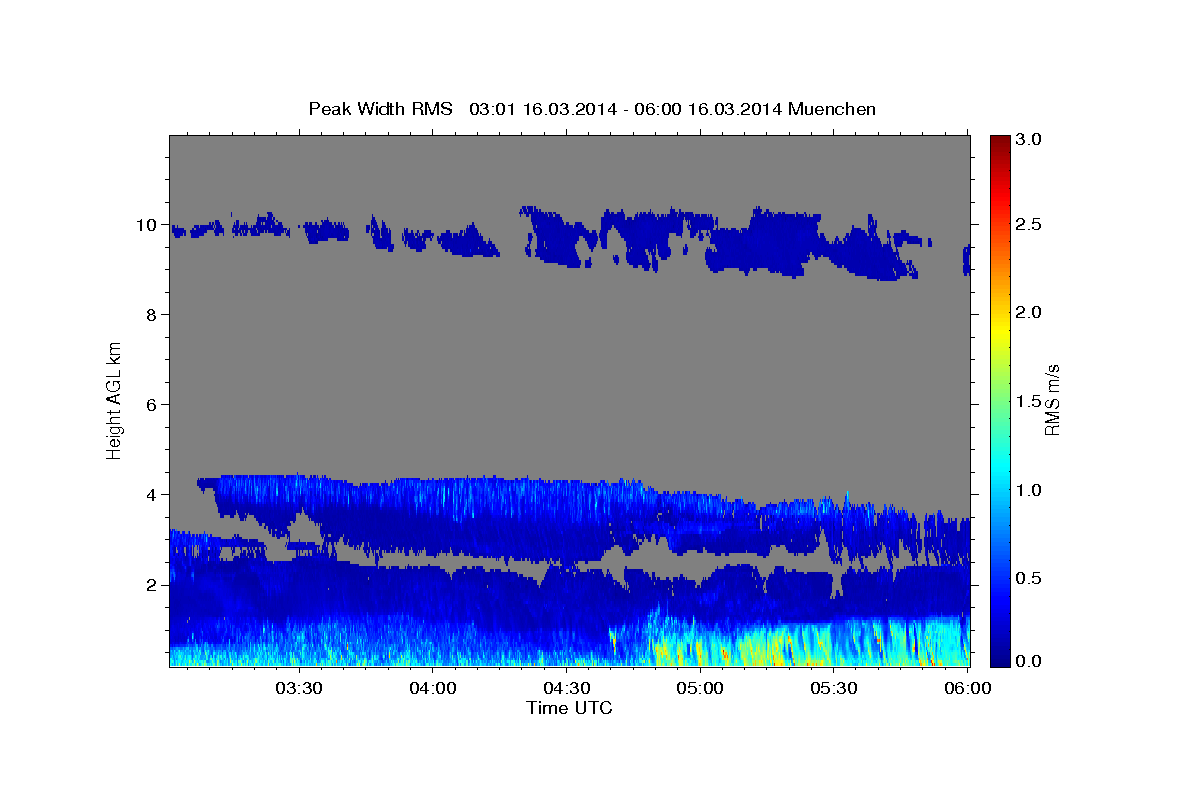Click the start time '03:01 16.03.2014' in title
Image resolution: width=1200 pixels, height=800 pixels.
click(x=541, y=109)
